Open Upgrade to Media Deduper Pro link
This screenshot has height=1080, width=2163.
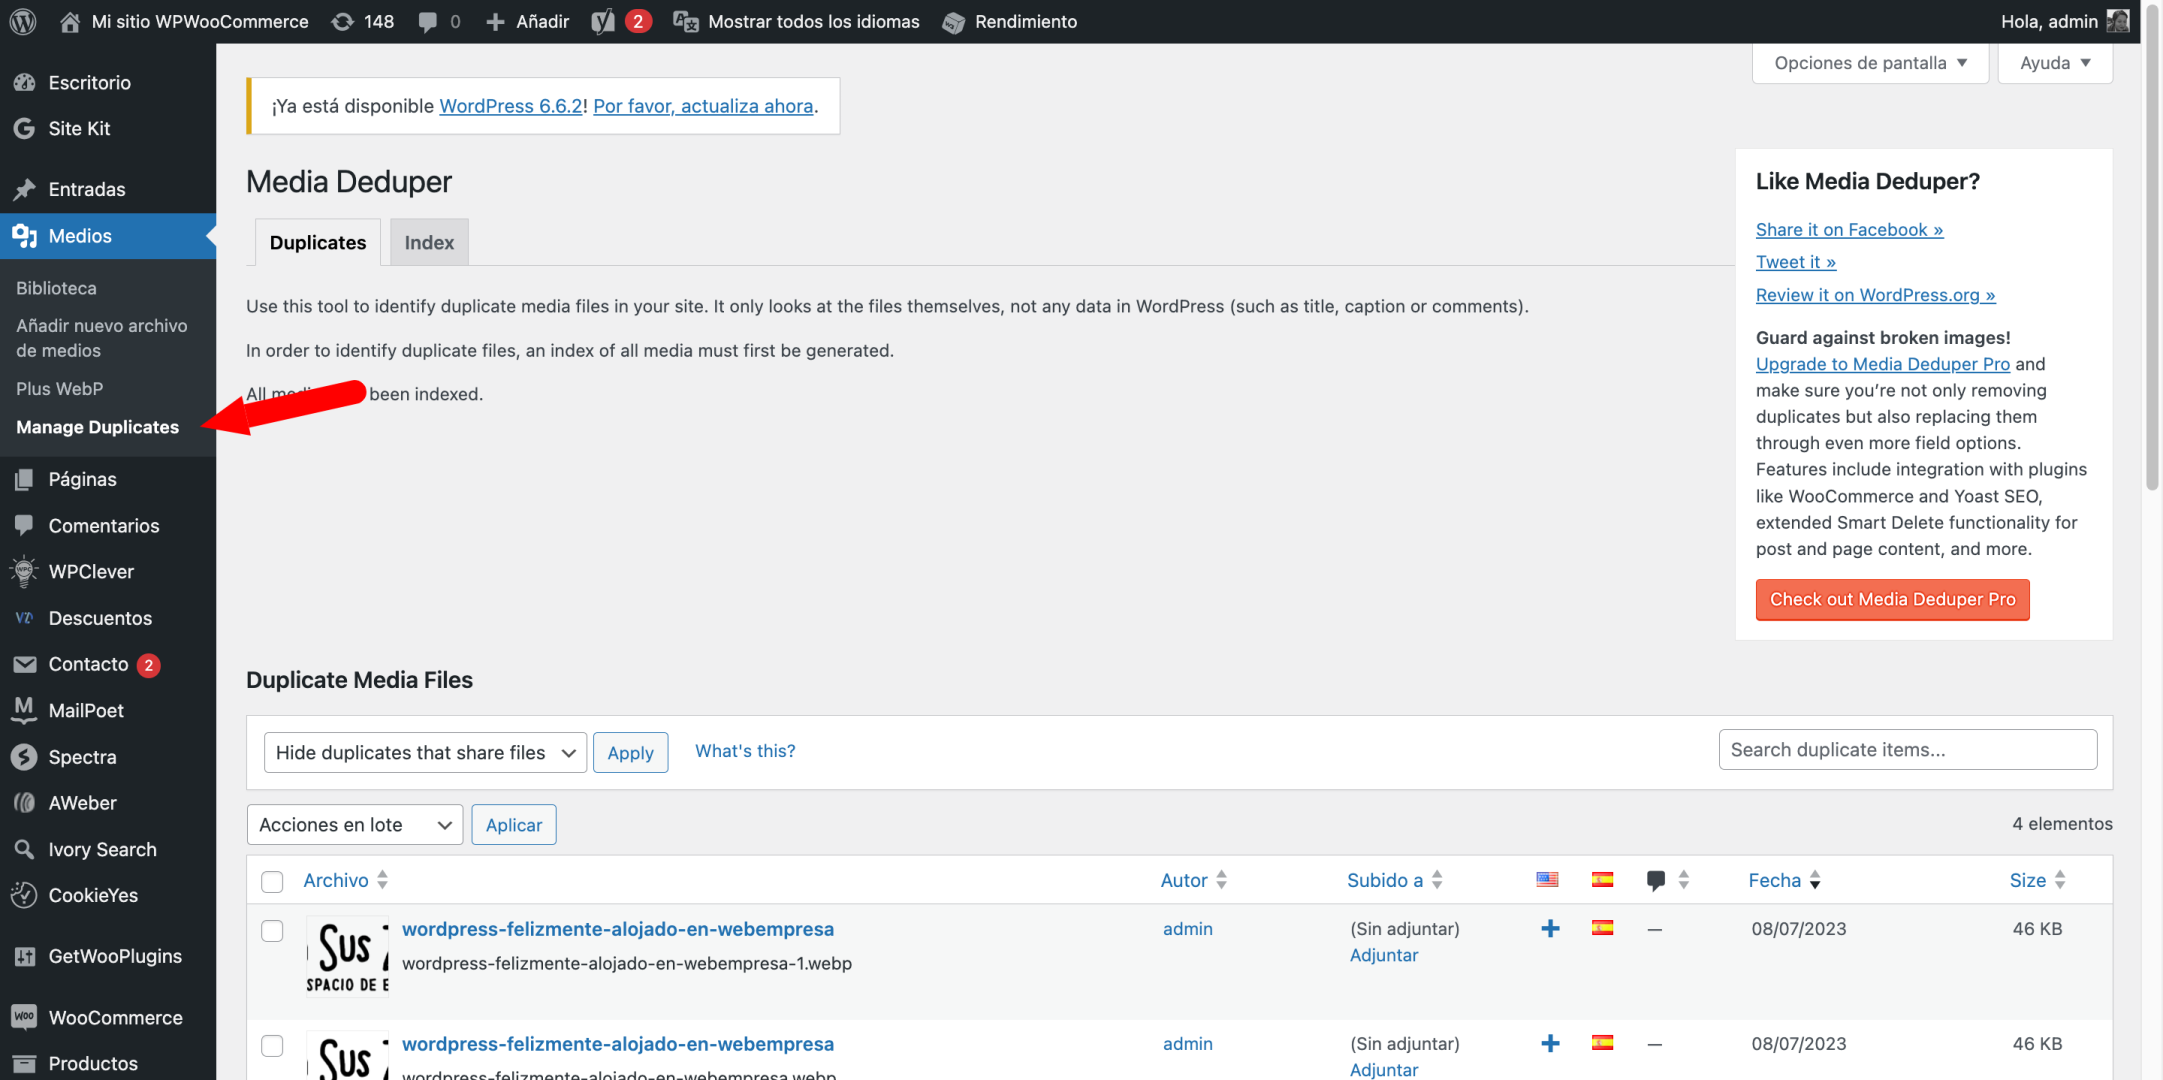1882,364
